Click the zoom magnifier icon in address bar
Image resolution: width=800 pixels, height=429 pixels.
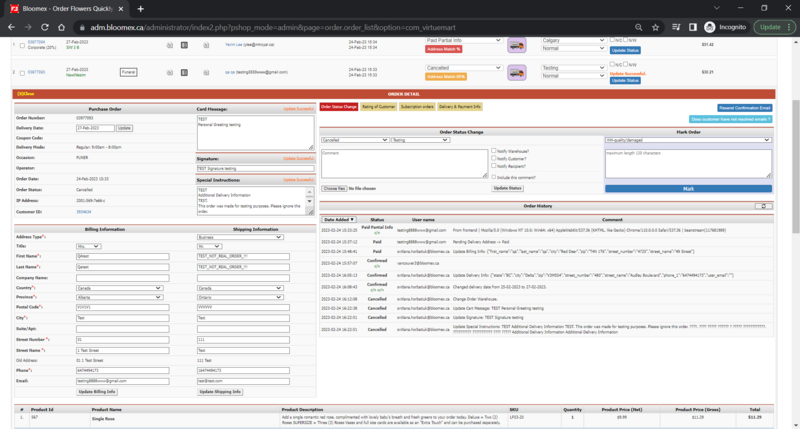click(638, 27)
